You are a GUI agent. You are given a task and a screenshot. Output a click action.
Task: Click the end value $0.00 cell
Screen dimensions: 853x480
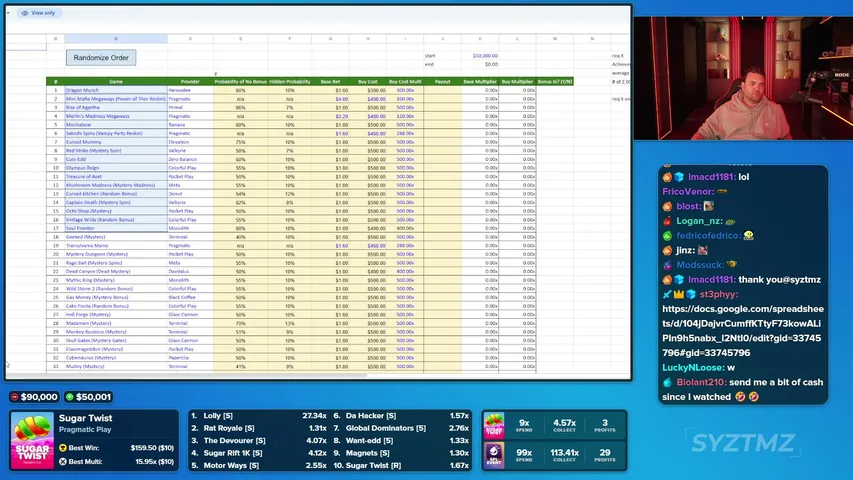click(480, 64)
